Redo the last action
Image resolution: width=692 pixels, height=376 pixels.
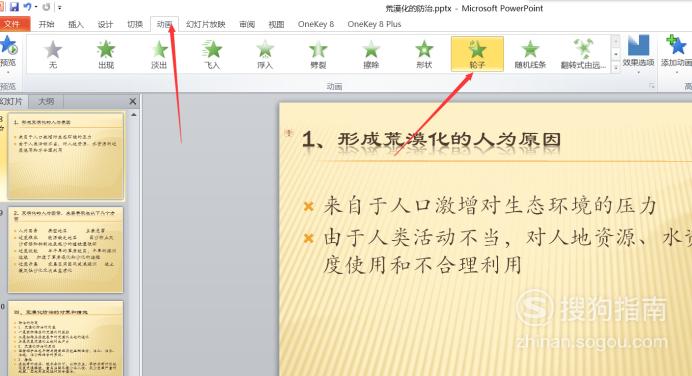(46, 7)
